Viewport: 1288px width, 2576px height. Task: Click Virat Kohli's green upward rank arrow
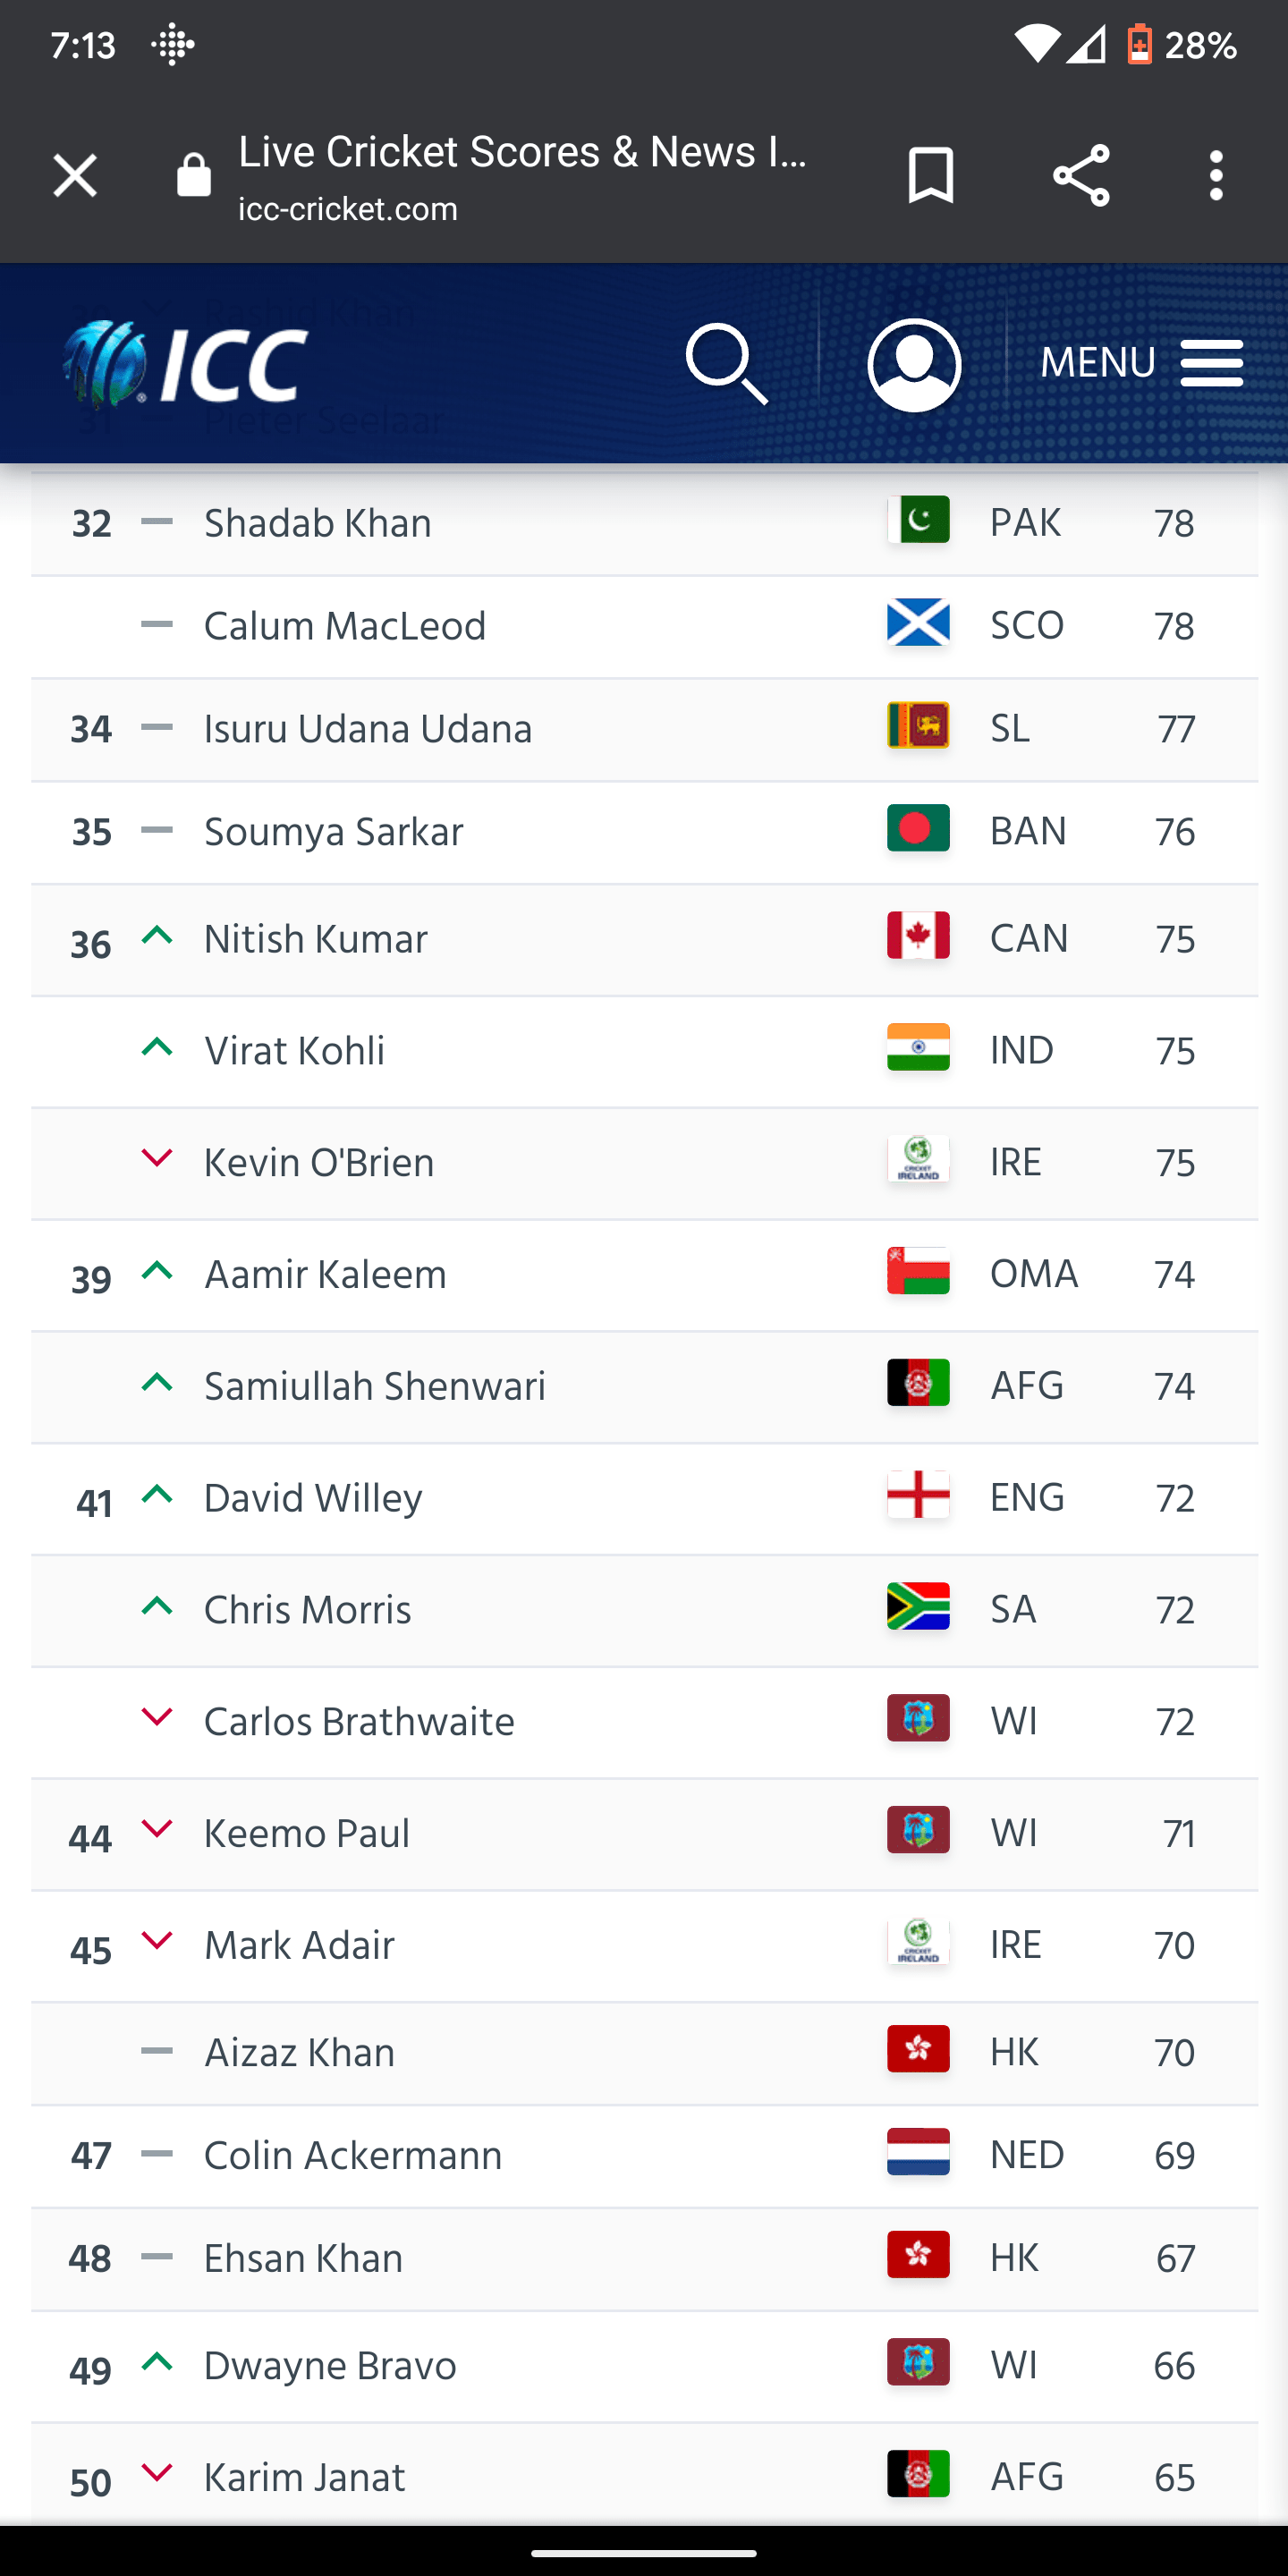(x=157, y=1047)
